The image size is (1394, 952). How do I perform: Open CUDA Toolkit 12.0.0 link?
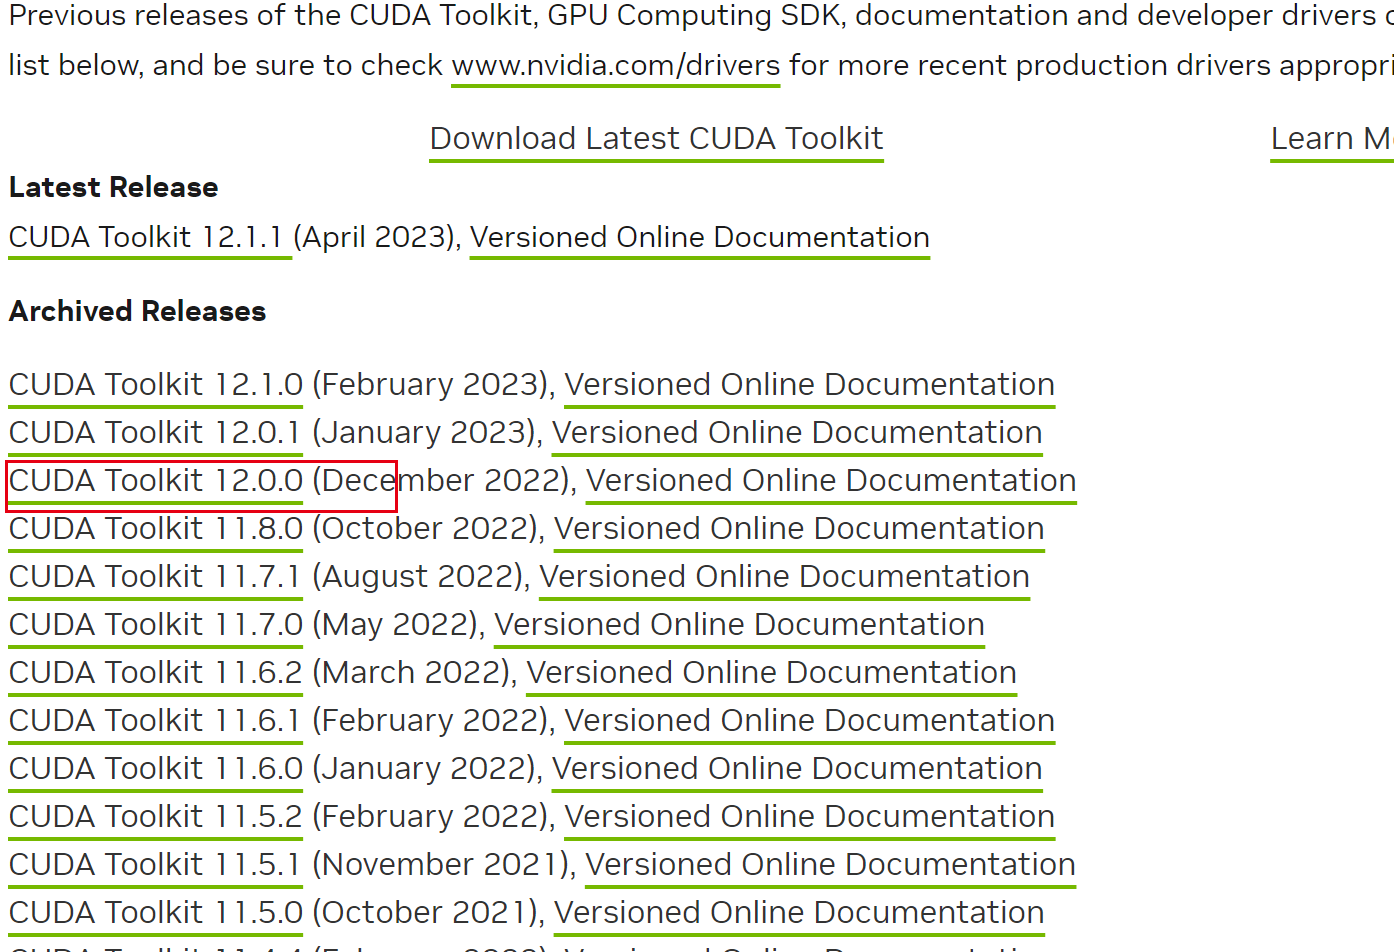coord(156,481)
